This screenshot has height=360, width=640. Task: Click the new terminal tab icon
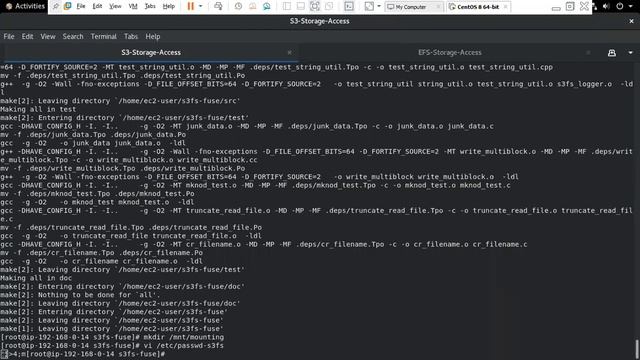pos(612,53)
